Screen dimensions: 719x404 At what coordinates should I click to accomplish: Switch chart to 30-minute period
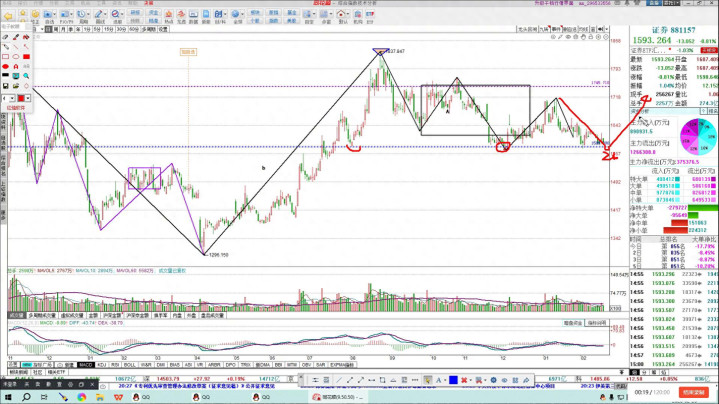[x=120, y=30]
